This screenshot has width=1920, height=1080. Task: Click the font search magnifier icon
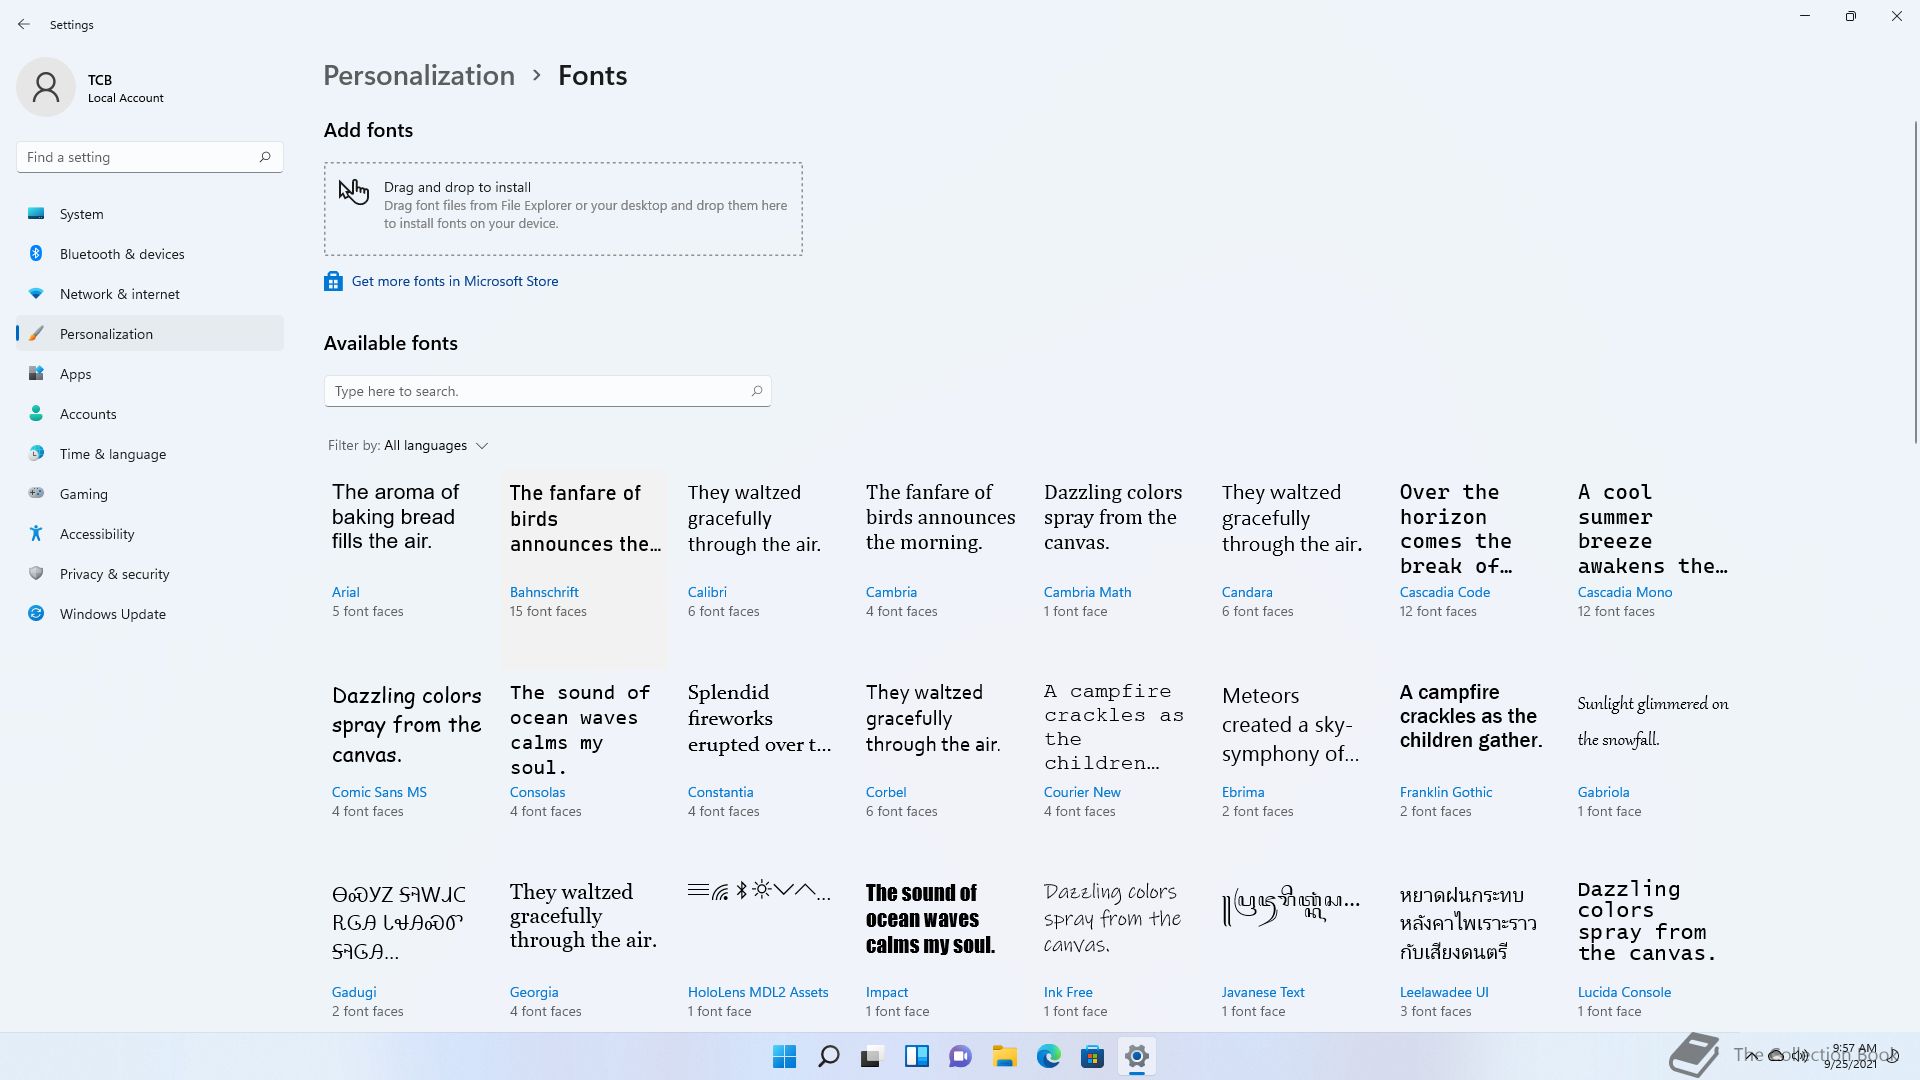[x=757, y=391]
